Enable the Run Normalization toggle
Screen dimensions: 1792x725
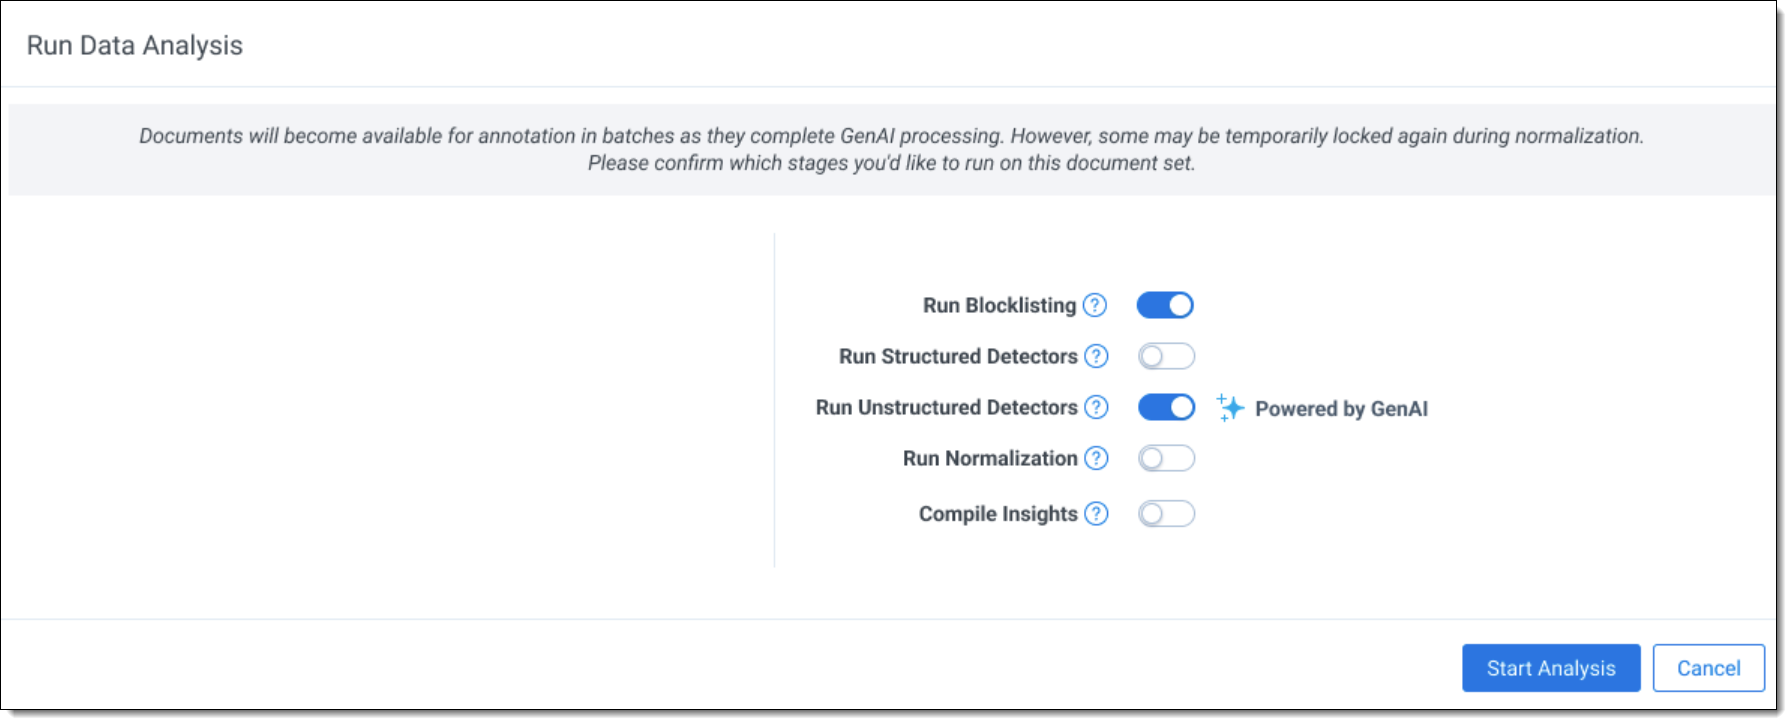[1166, 459]
